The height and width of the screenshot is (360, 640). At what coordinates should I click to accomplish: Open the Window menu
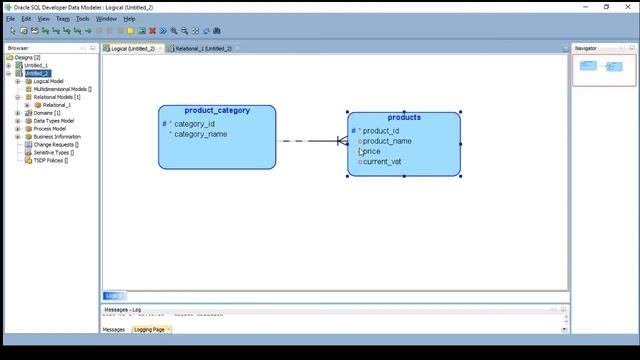coord(106,19)
